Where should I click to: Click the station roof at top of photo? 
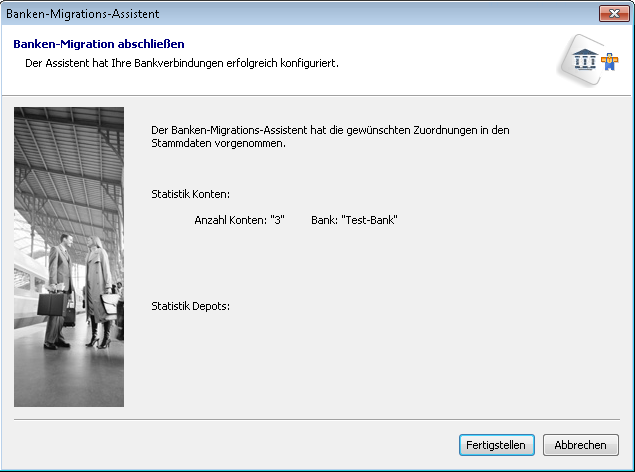[x=69, y=140]
